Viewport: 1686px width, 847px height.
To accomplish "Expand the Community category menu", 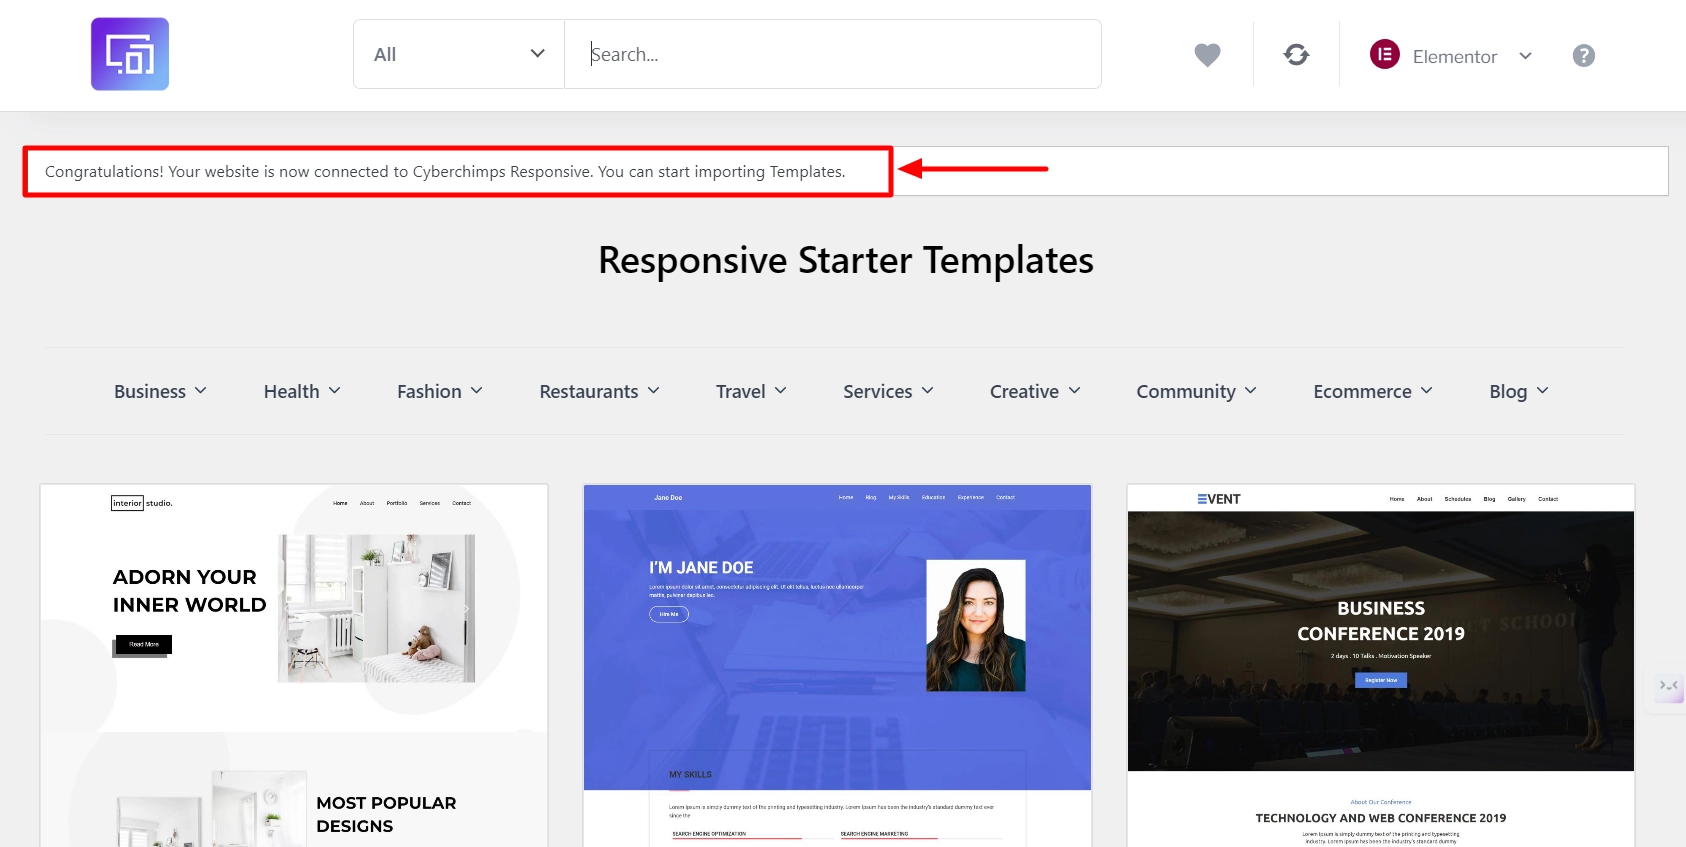I will (x=1196, y=391).
